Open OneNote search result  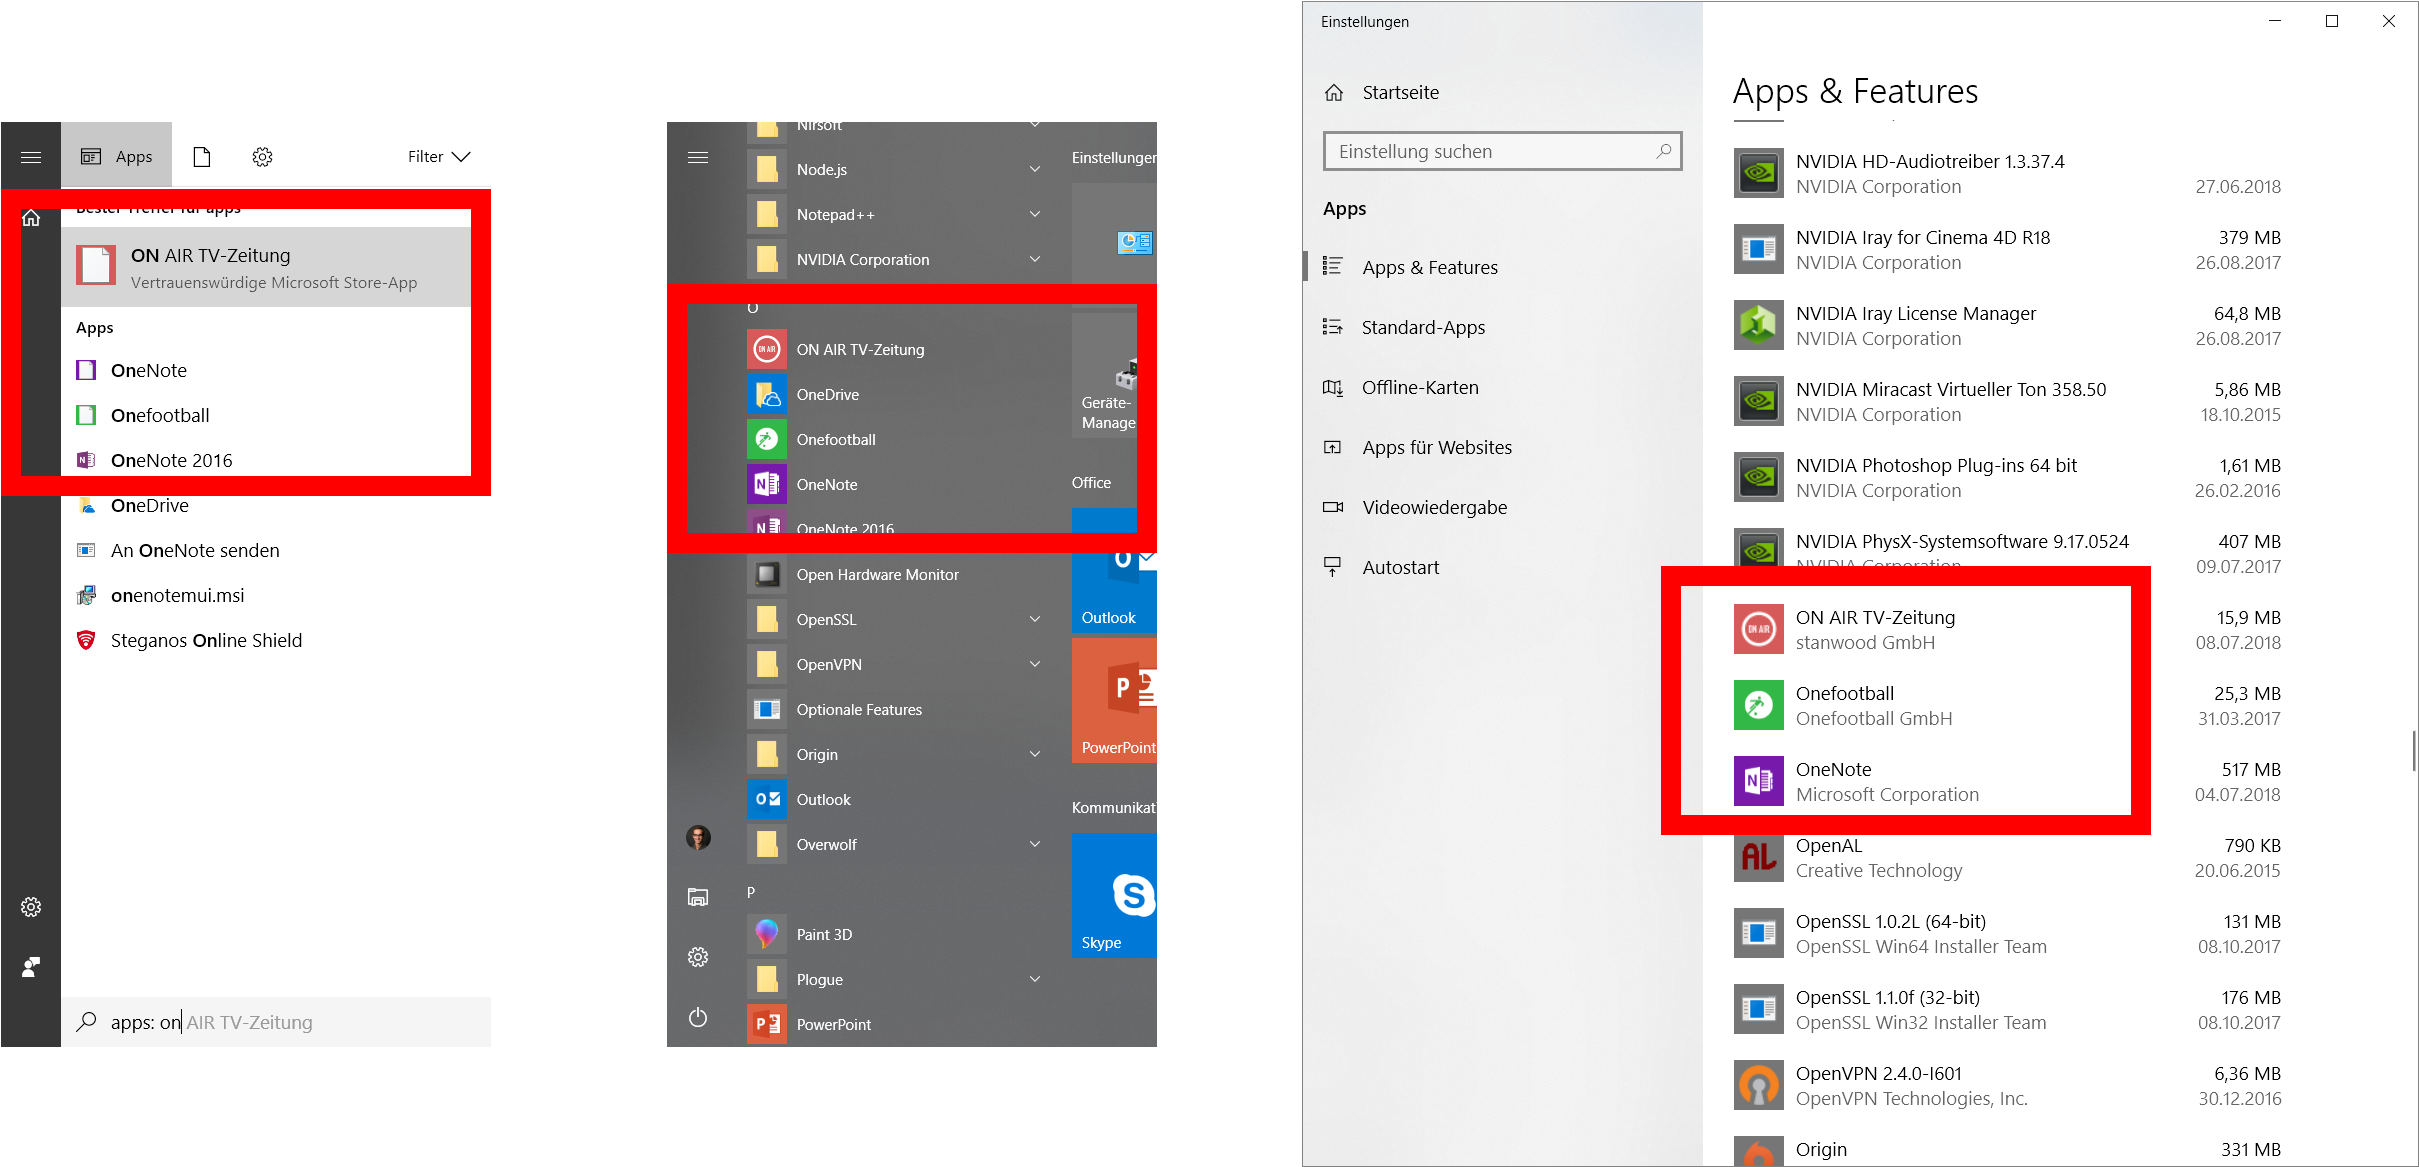coord(266,370)
